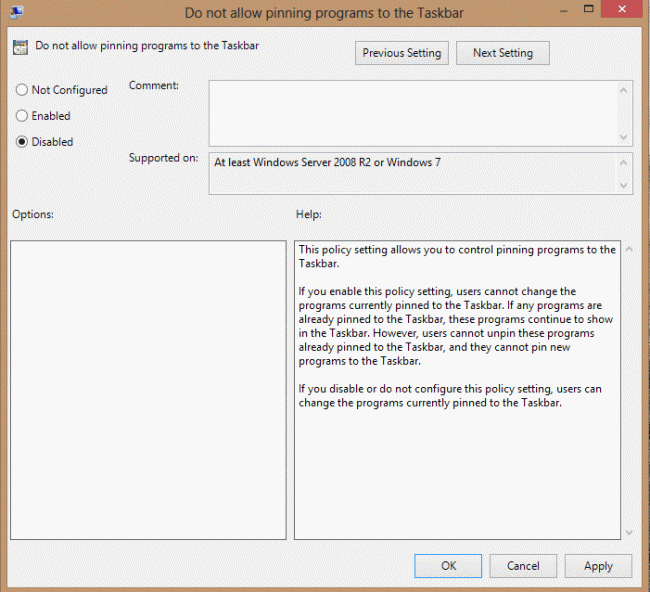Maximize the policy dialog window
The image size is (650, 592).
click(588, 9)
